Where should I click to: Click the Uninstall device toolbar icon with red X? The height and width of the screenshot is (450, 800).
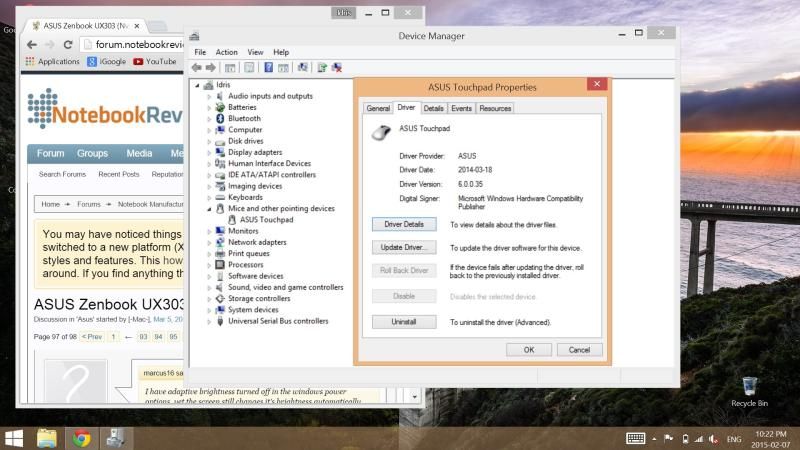pos(337,67)
